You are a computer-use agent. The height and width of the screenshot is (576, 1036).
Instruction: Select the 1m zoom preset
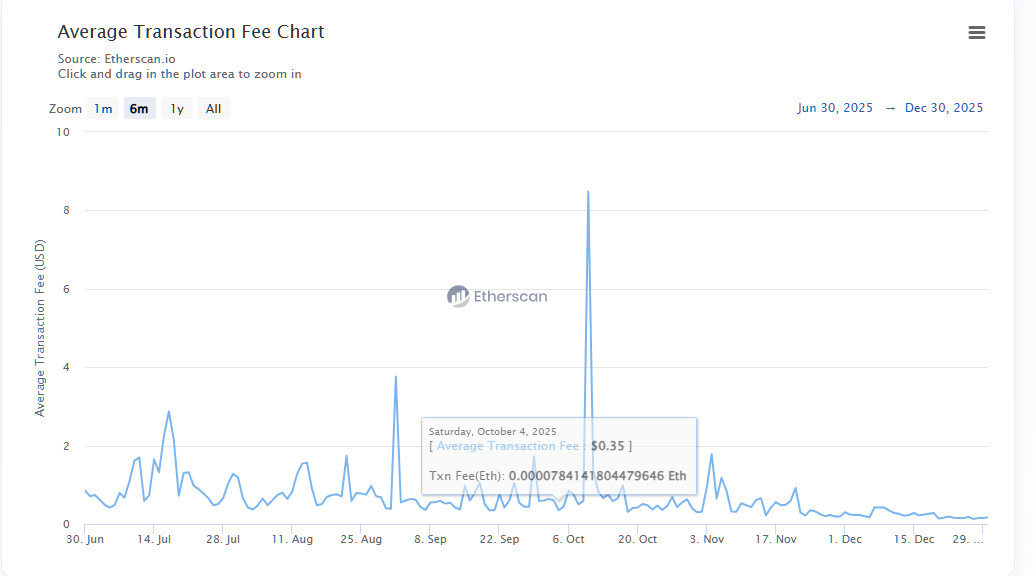click(102, 108)
